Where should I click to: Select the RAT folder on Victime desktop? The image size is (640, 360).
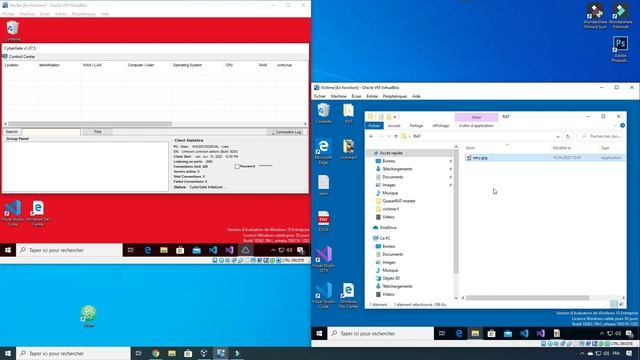click(x=348, y=113)
